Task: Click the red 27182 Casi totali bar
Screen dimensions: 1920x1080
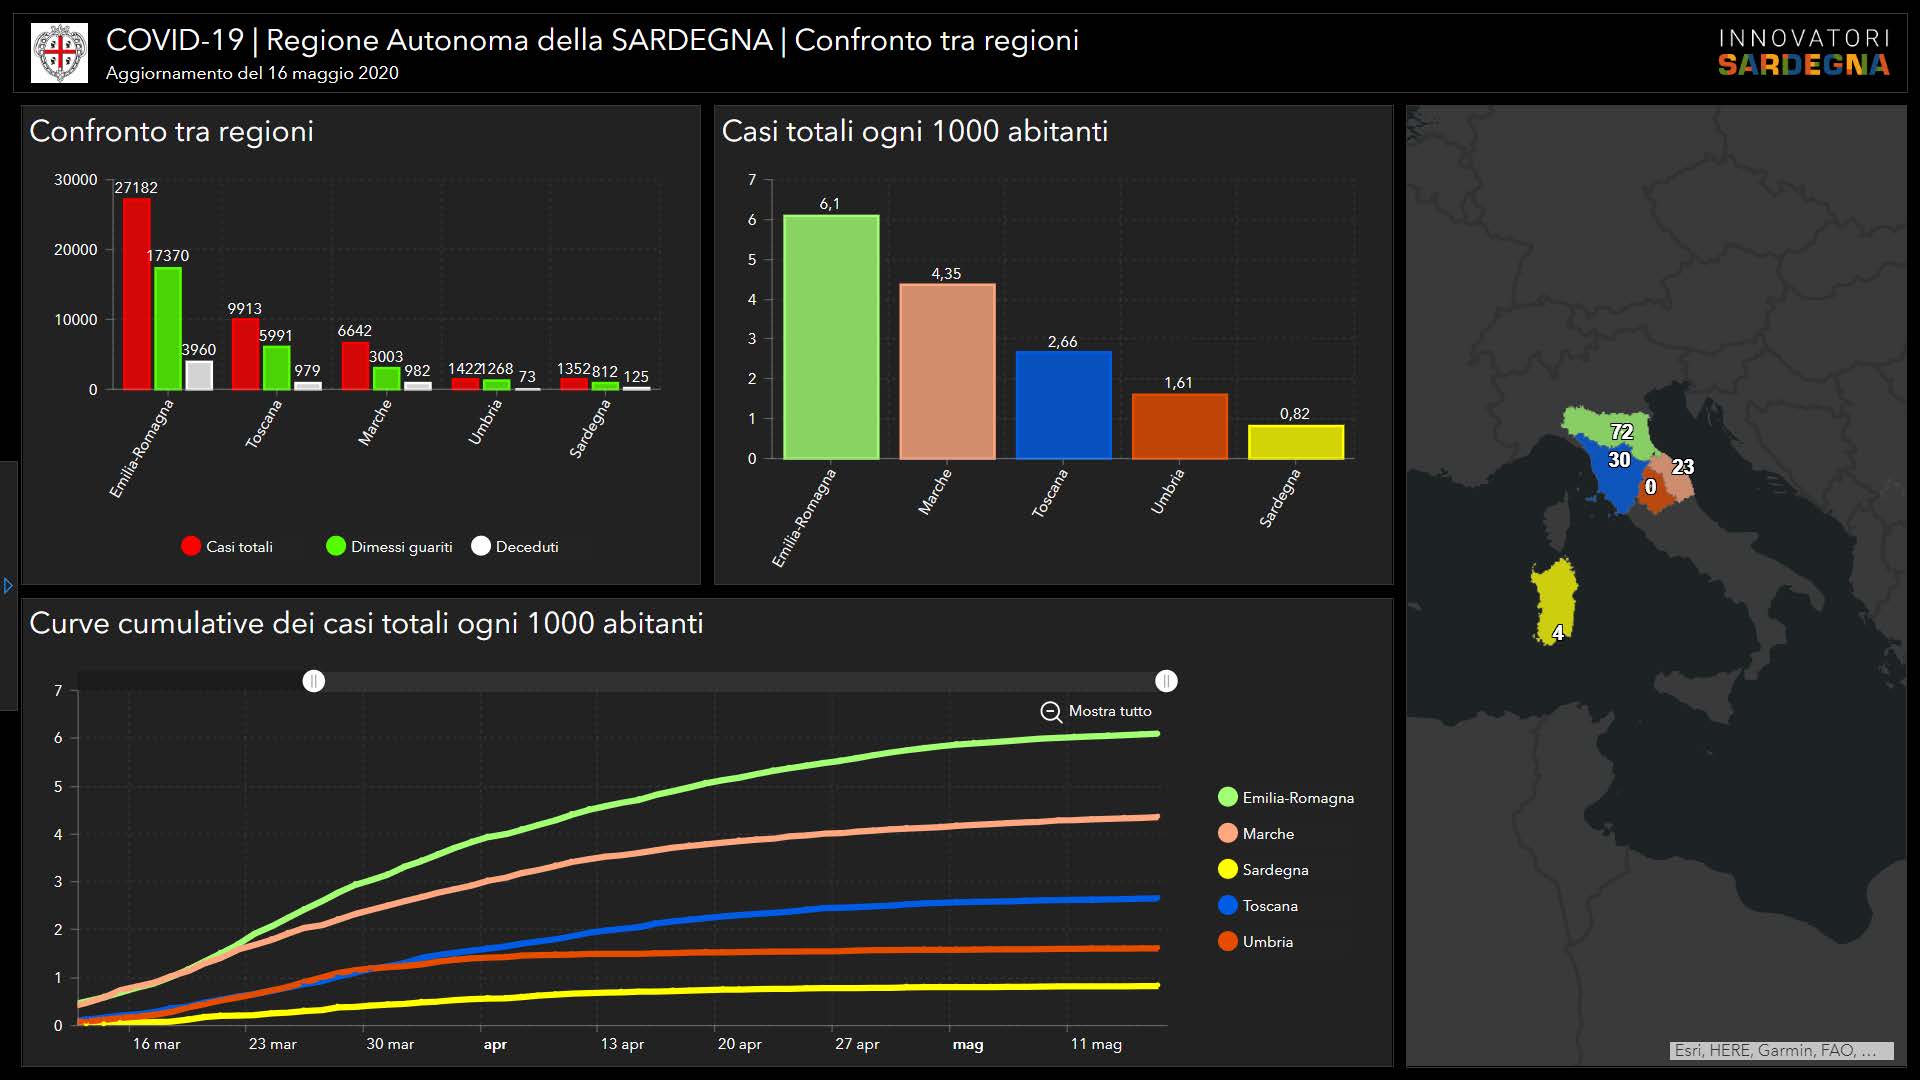Action: coord(137,293)
